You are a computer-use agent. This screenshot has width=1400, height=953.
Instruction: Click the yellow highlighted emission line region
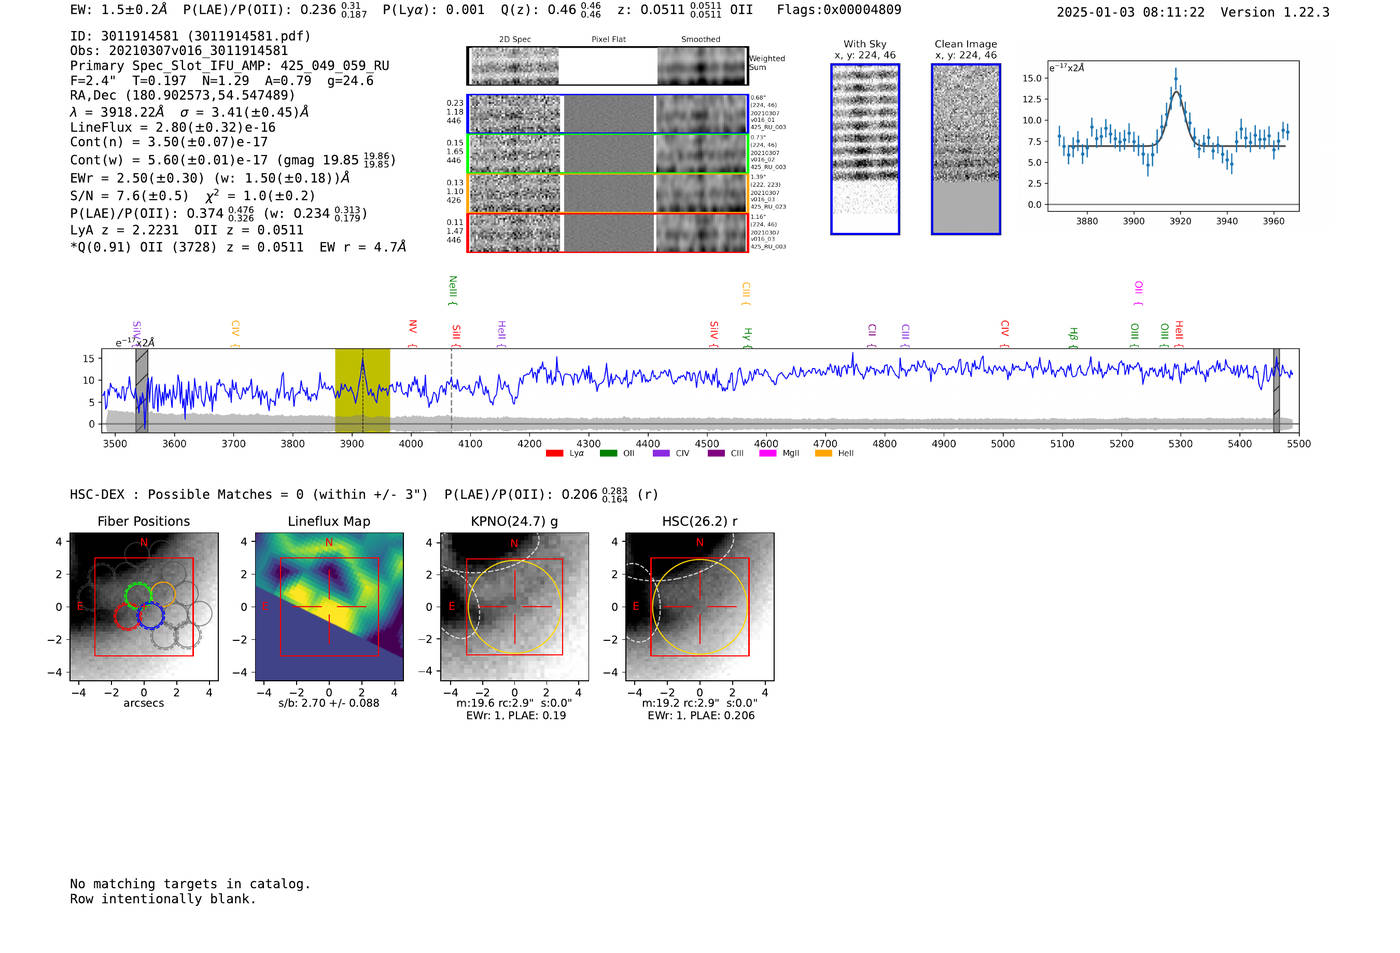(x=362, y=390)
